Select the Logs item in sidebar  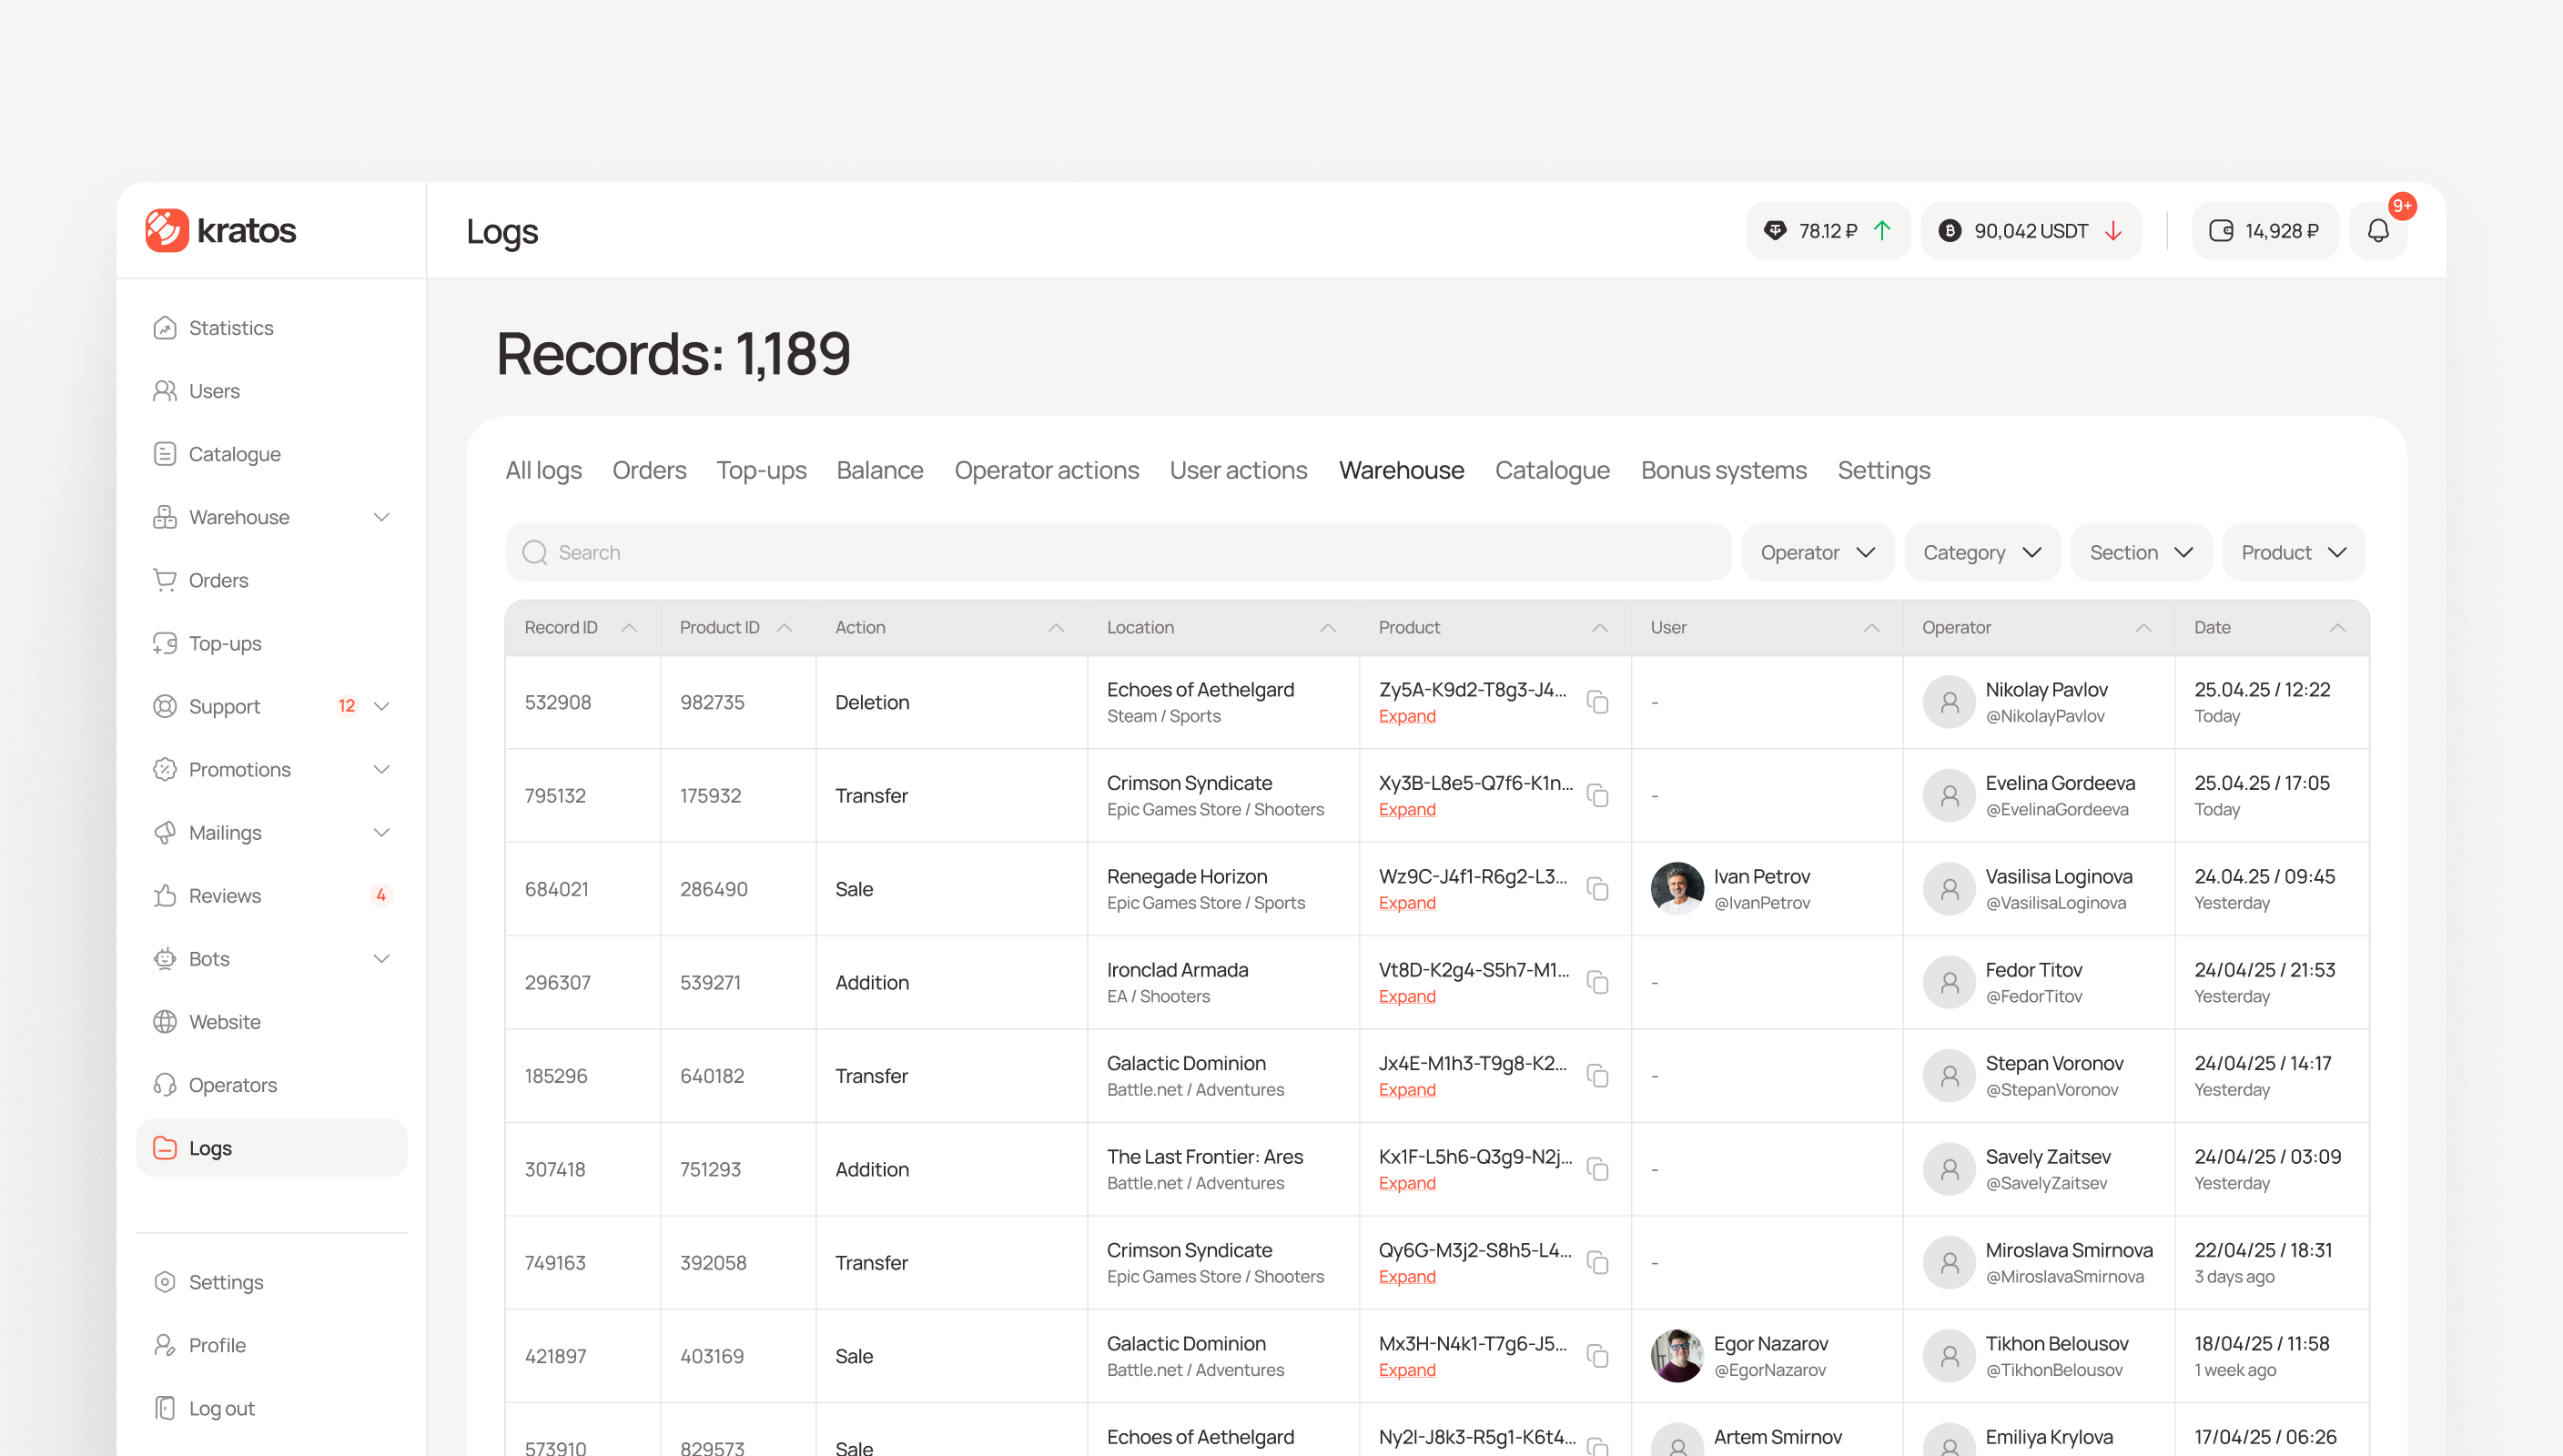271,1148
